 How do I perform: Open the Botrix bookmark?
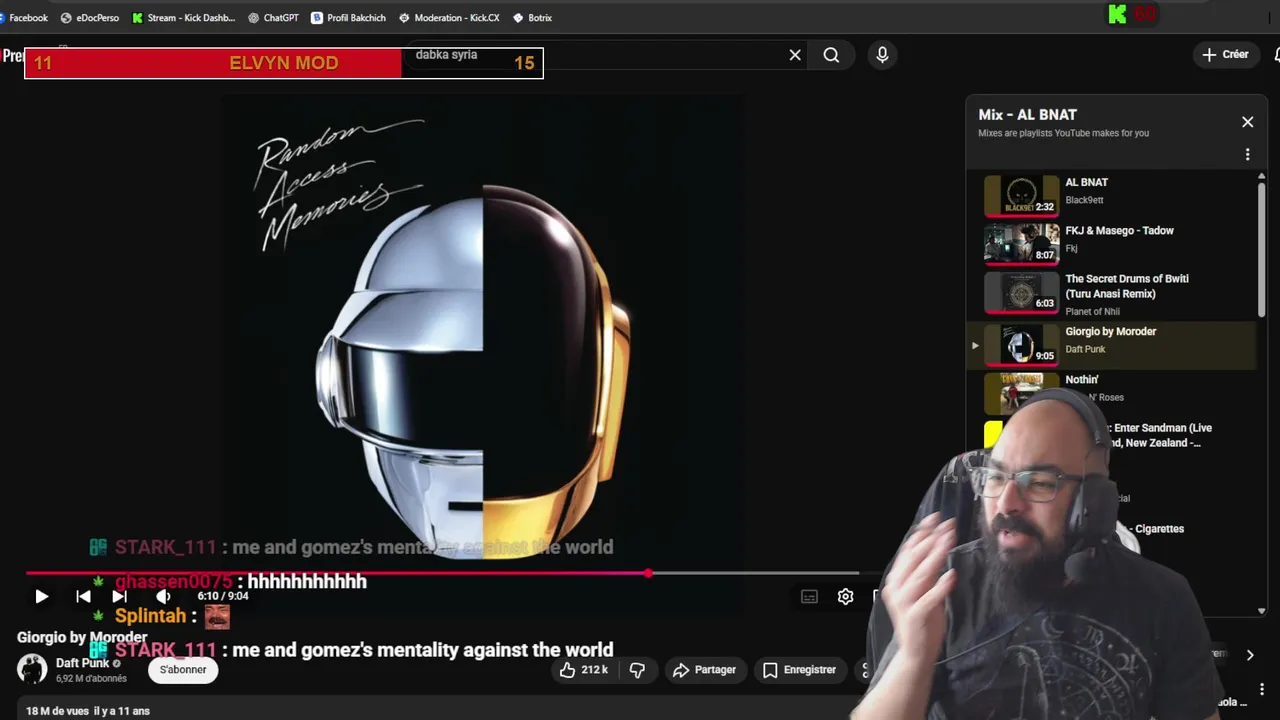tap(532, 17)
